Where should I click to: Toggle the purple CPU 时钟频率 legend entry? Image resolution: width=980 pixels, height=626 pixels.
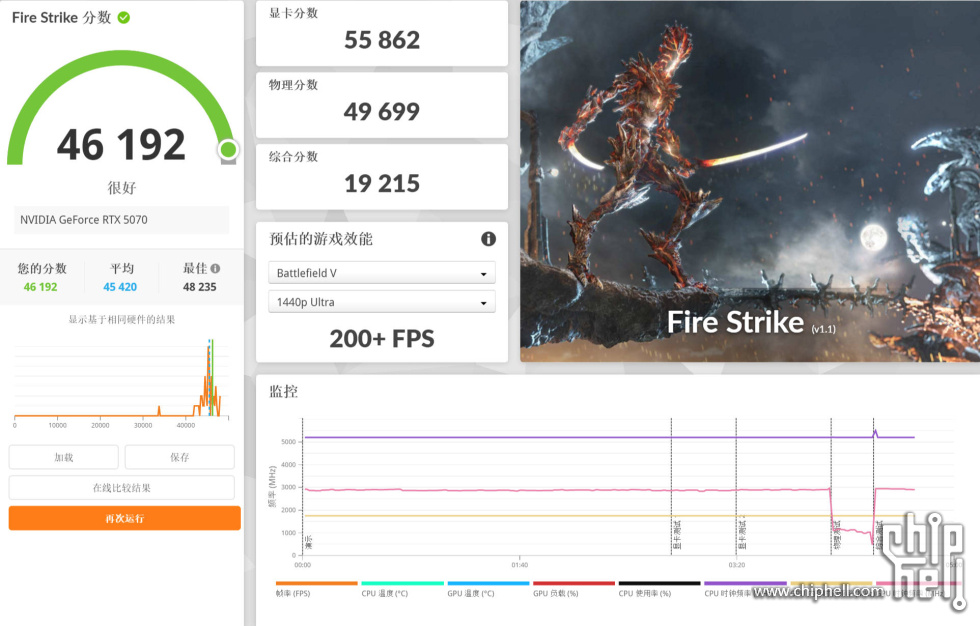coord(745,590)
